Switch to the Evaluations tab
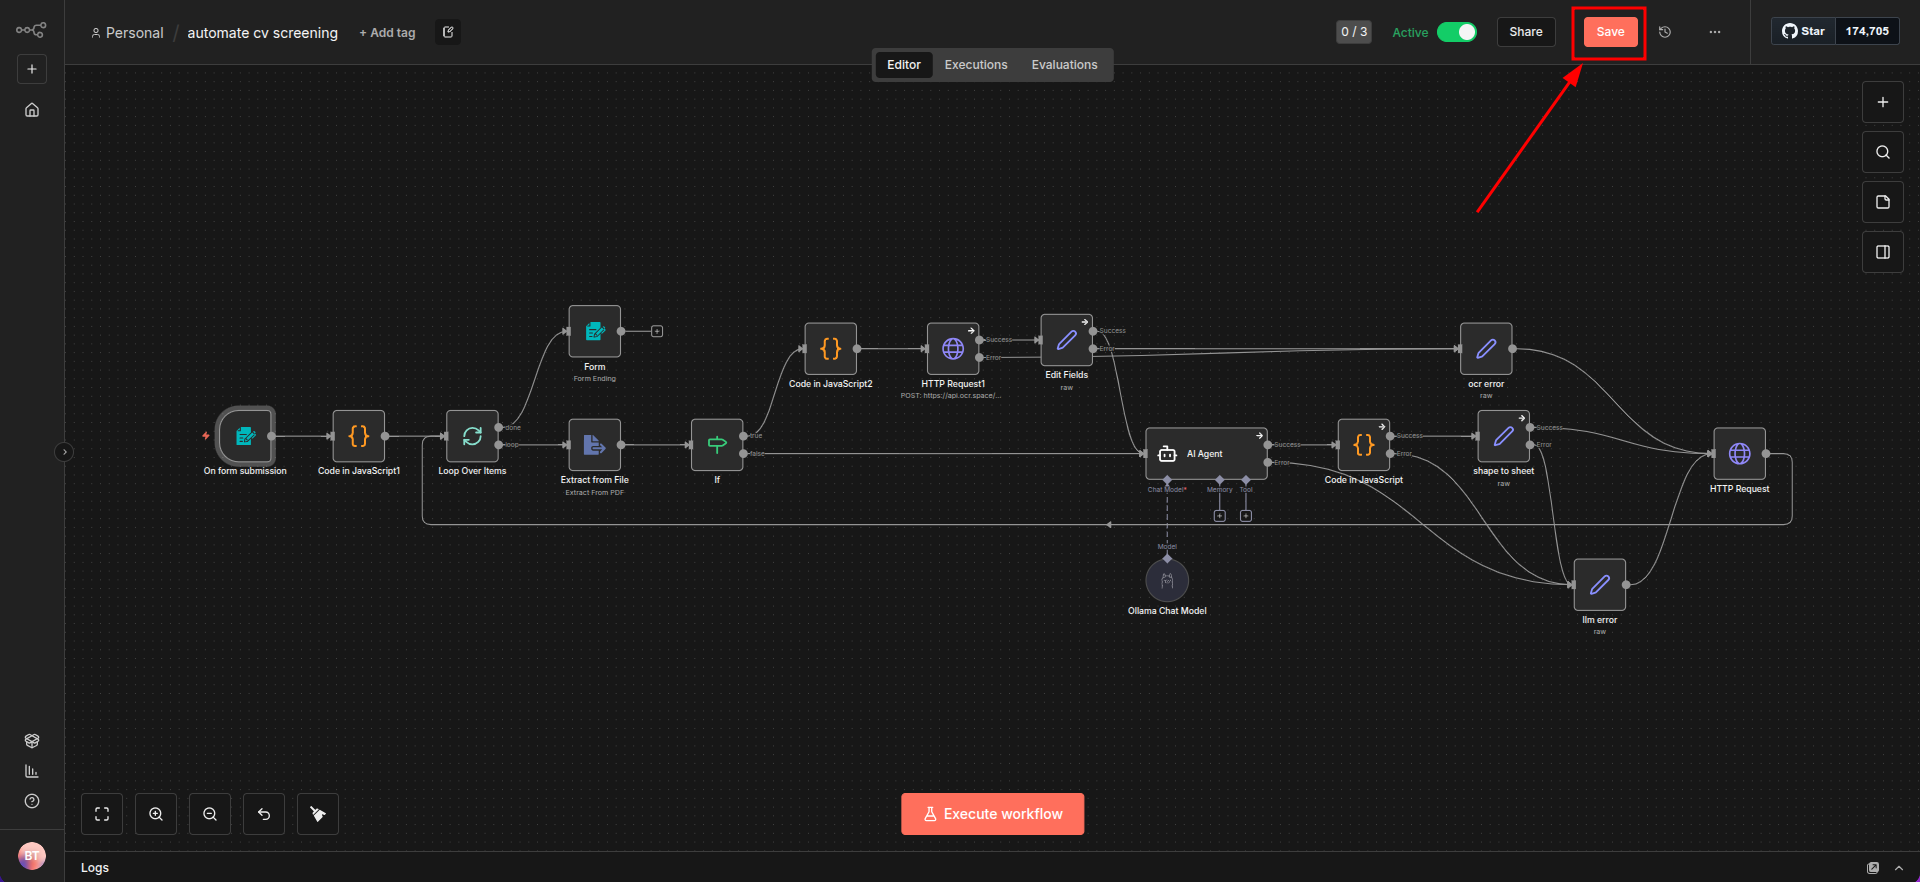1920x882 pixels. [x=1064, y=65]
